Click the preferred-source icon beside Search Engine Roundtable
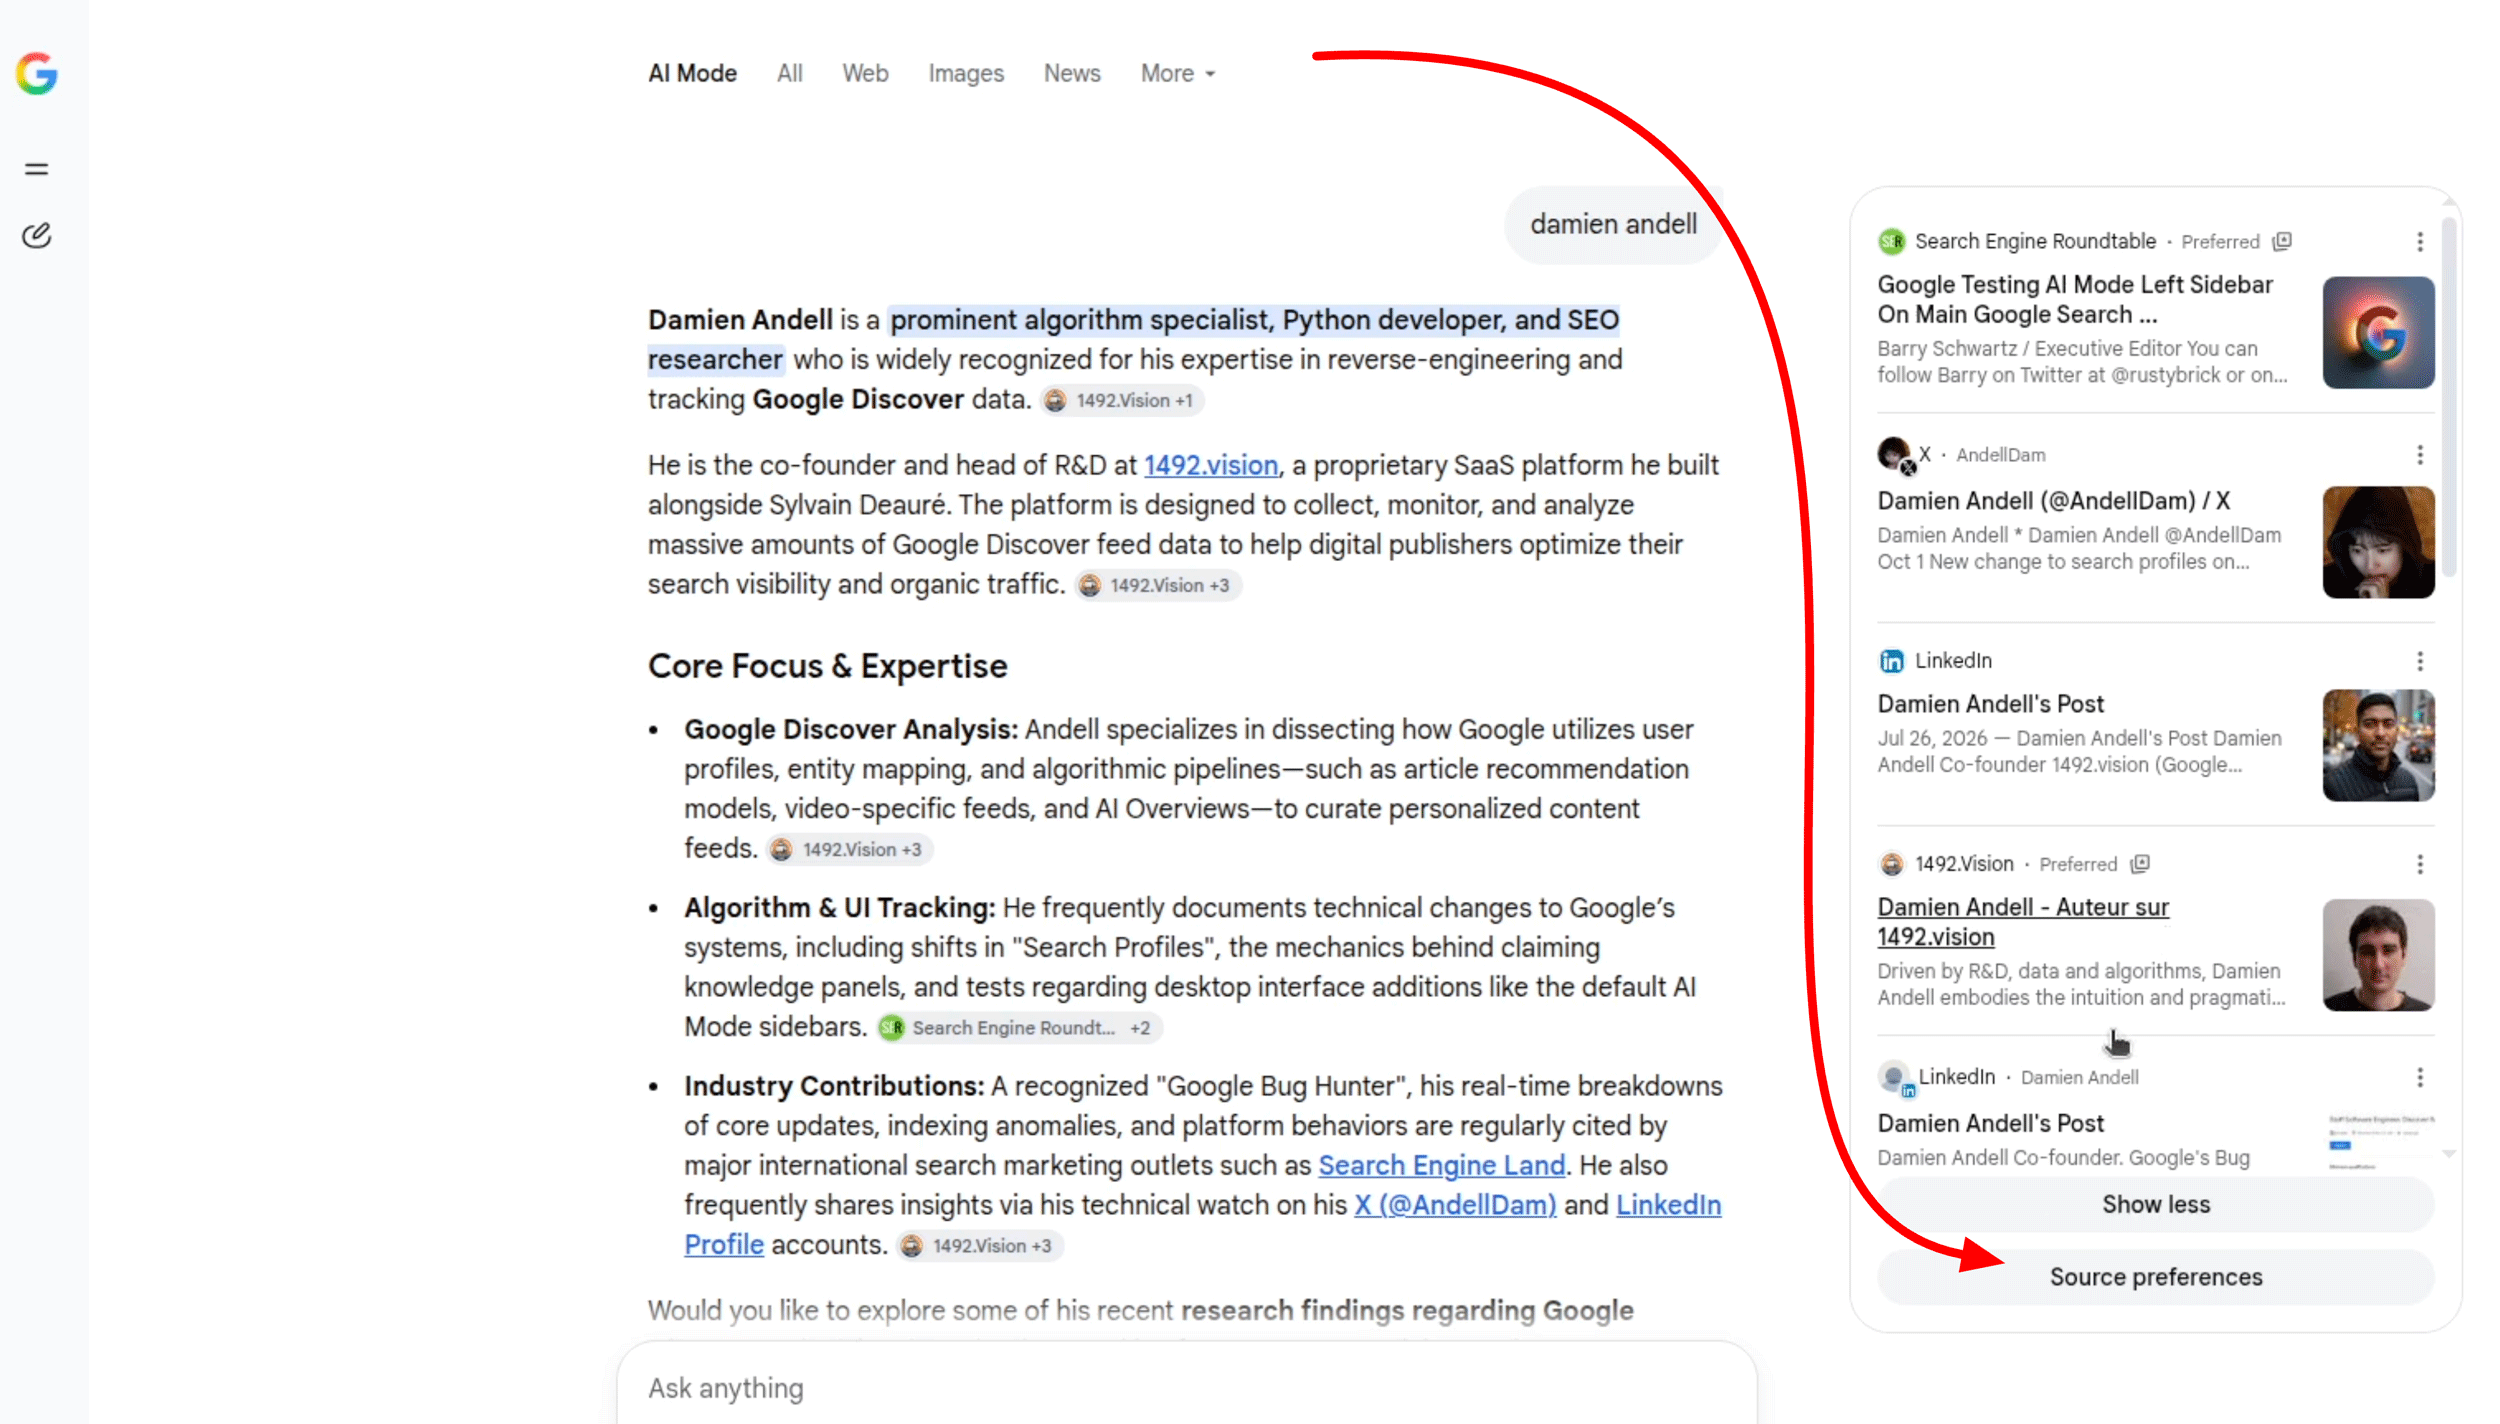2500x1424 pixels. [x=2282, y=241]
